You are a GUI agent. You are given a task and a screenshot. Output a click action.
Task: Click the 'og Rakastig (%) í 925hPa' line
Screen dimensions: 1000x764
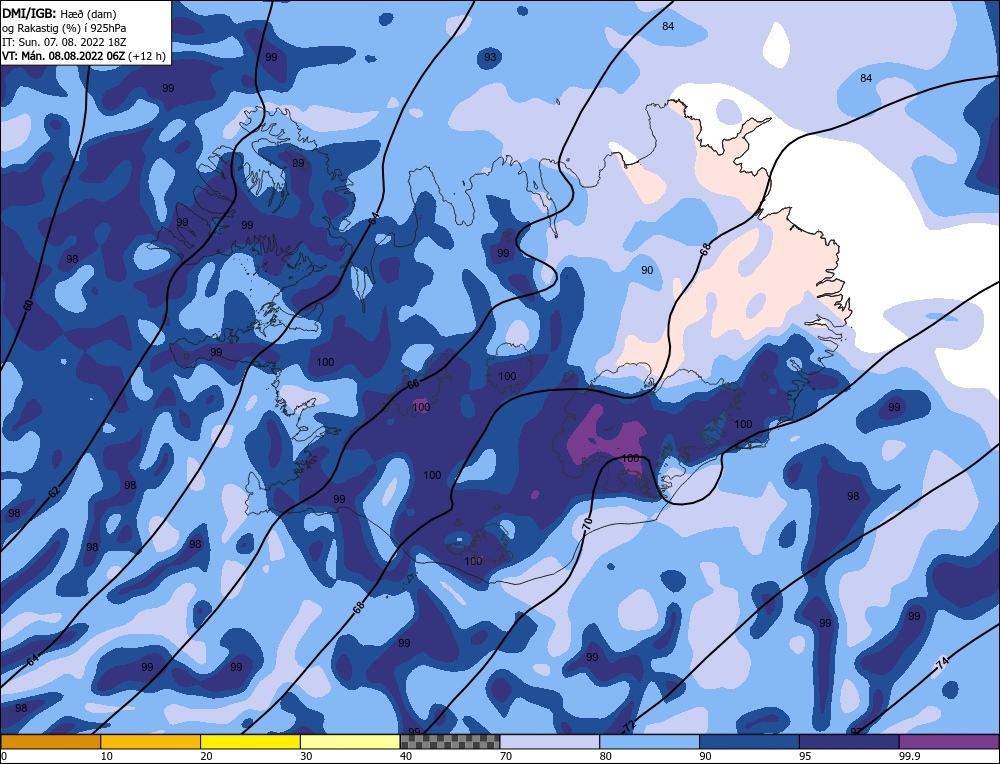pyautogui.click(x=64, y=28)
